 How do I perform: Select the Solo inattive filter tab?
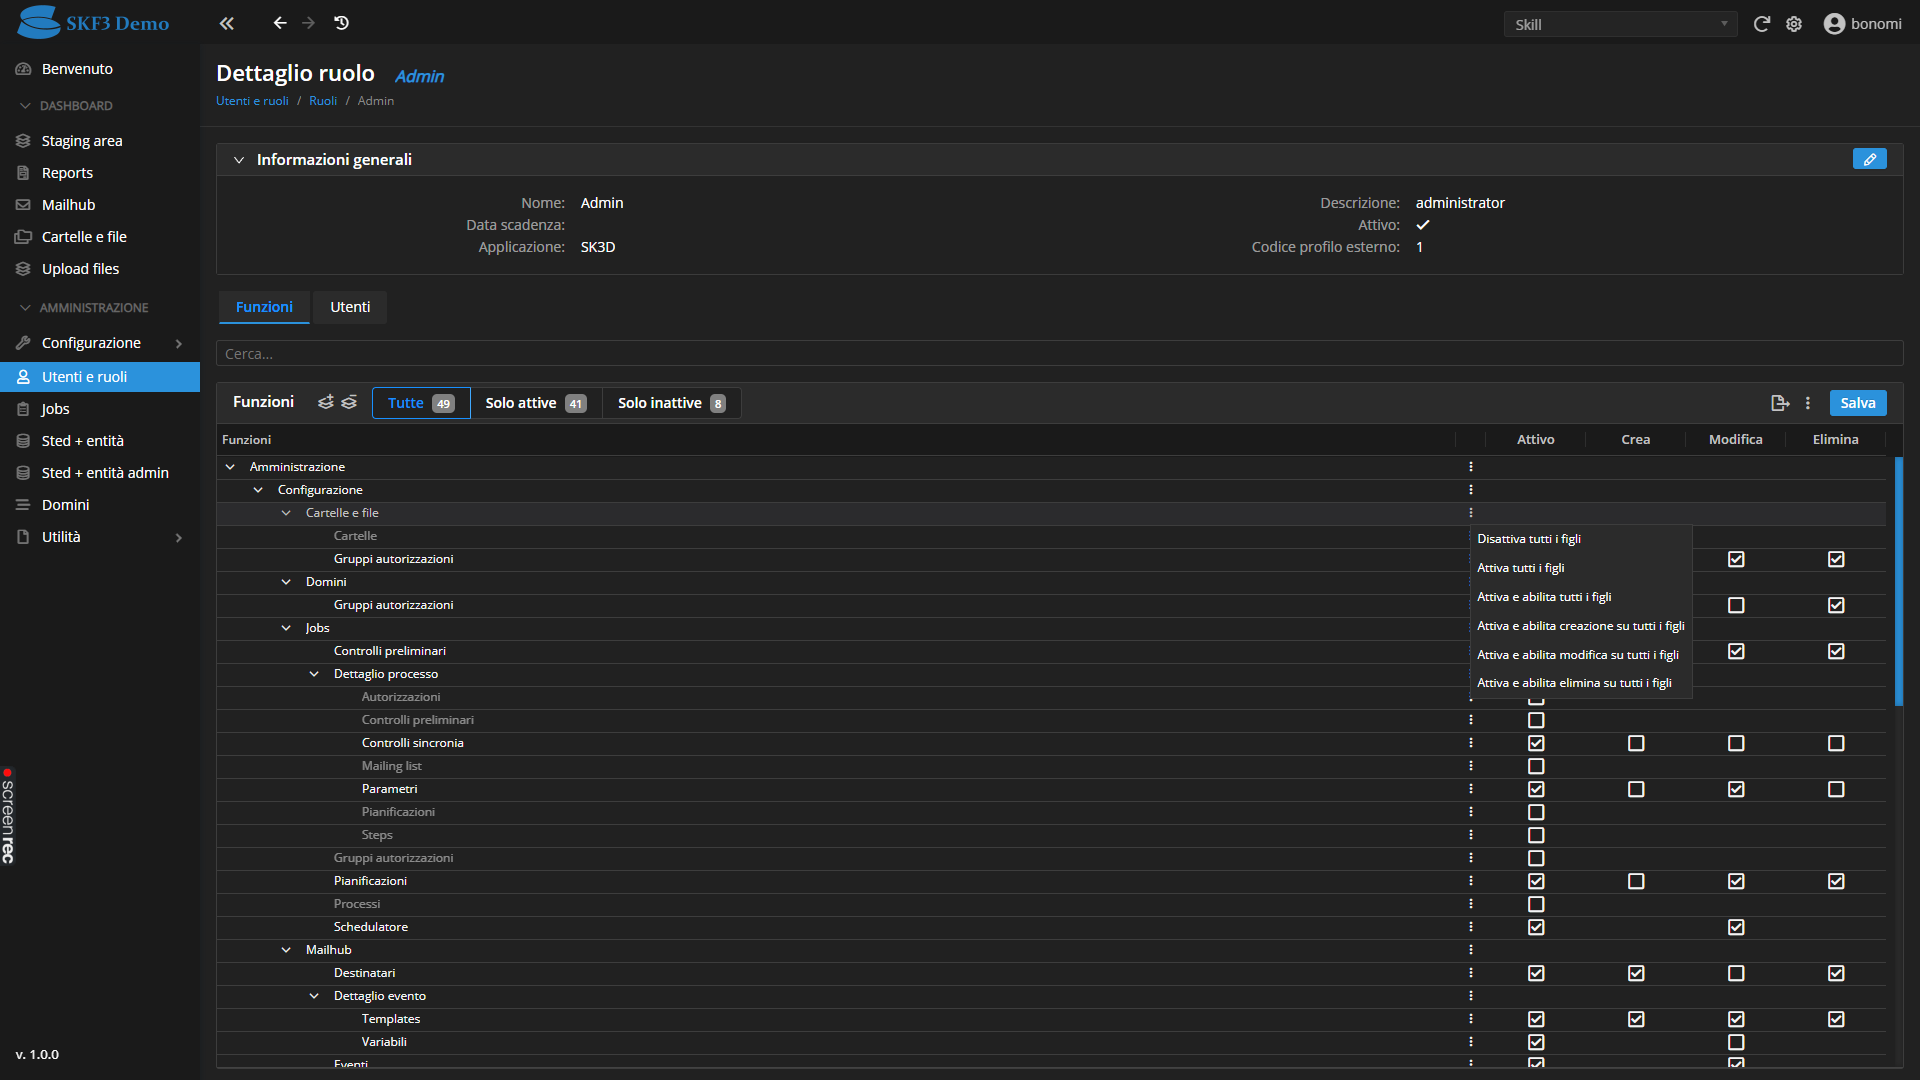671,403
